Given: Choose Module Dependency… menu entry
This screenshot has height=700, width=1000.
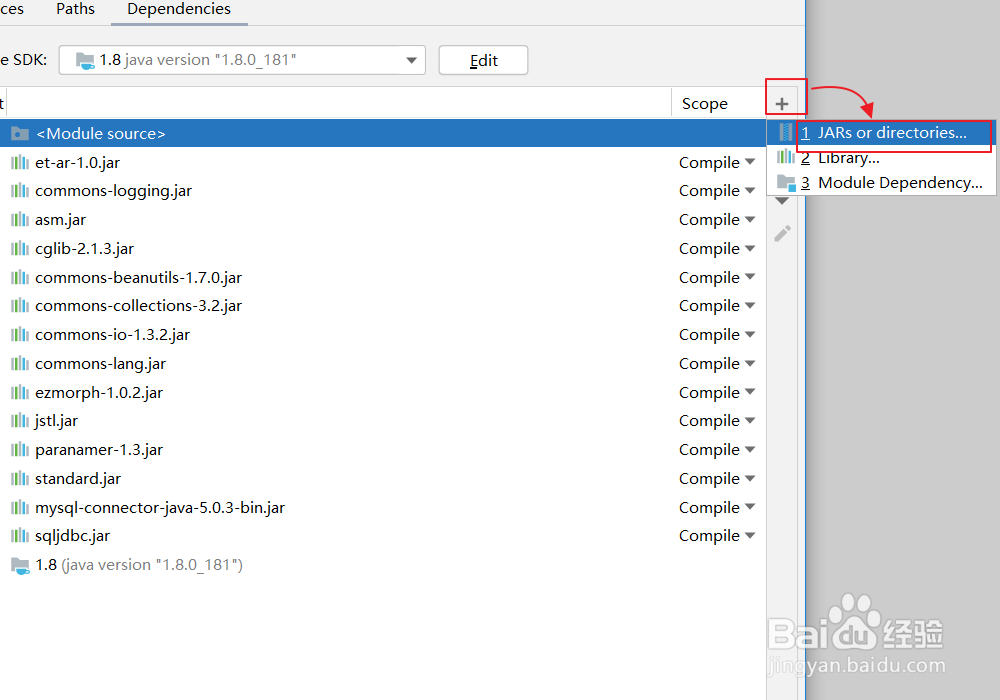Looking at the screenshot, I should click(x=881, y=183).
